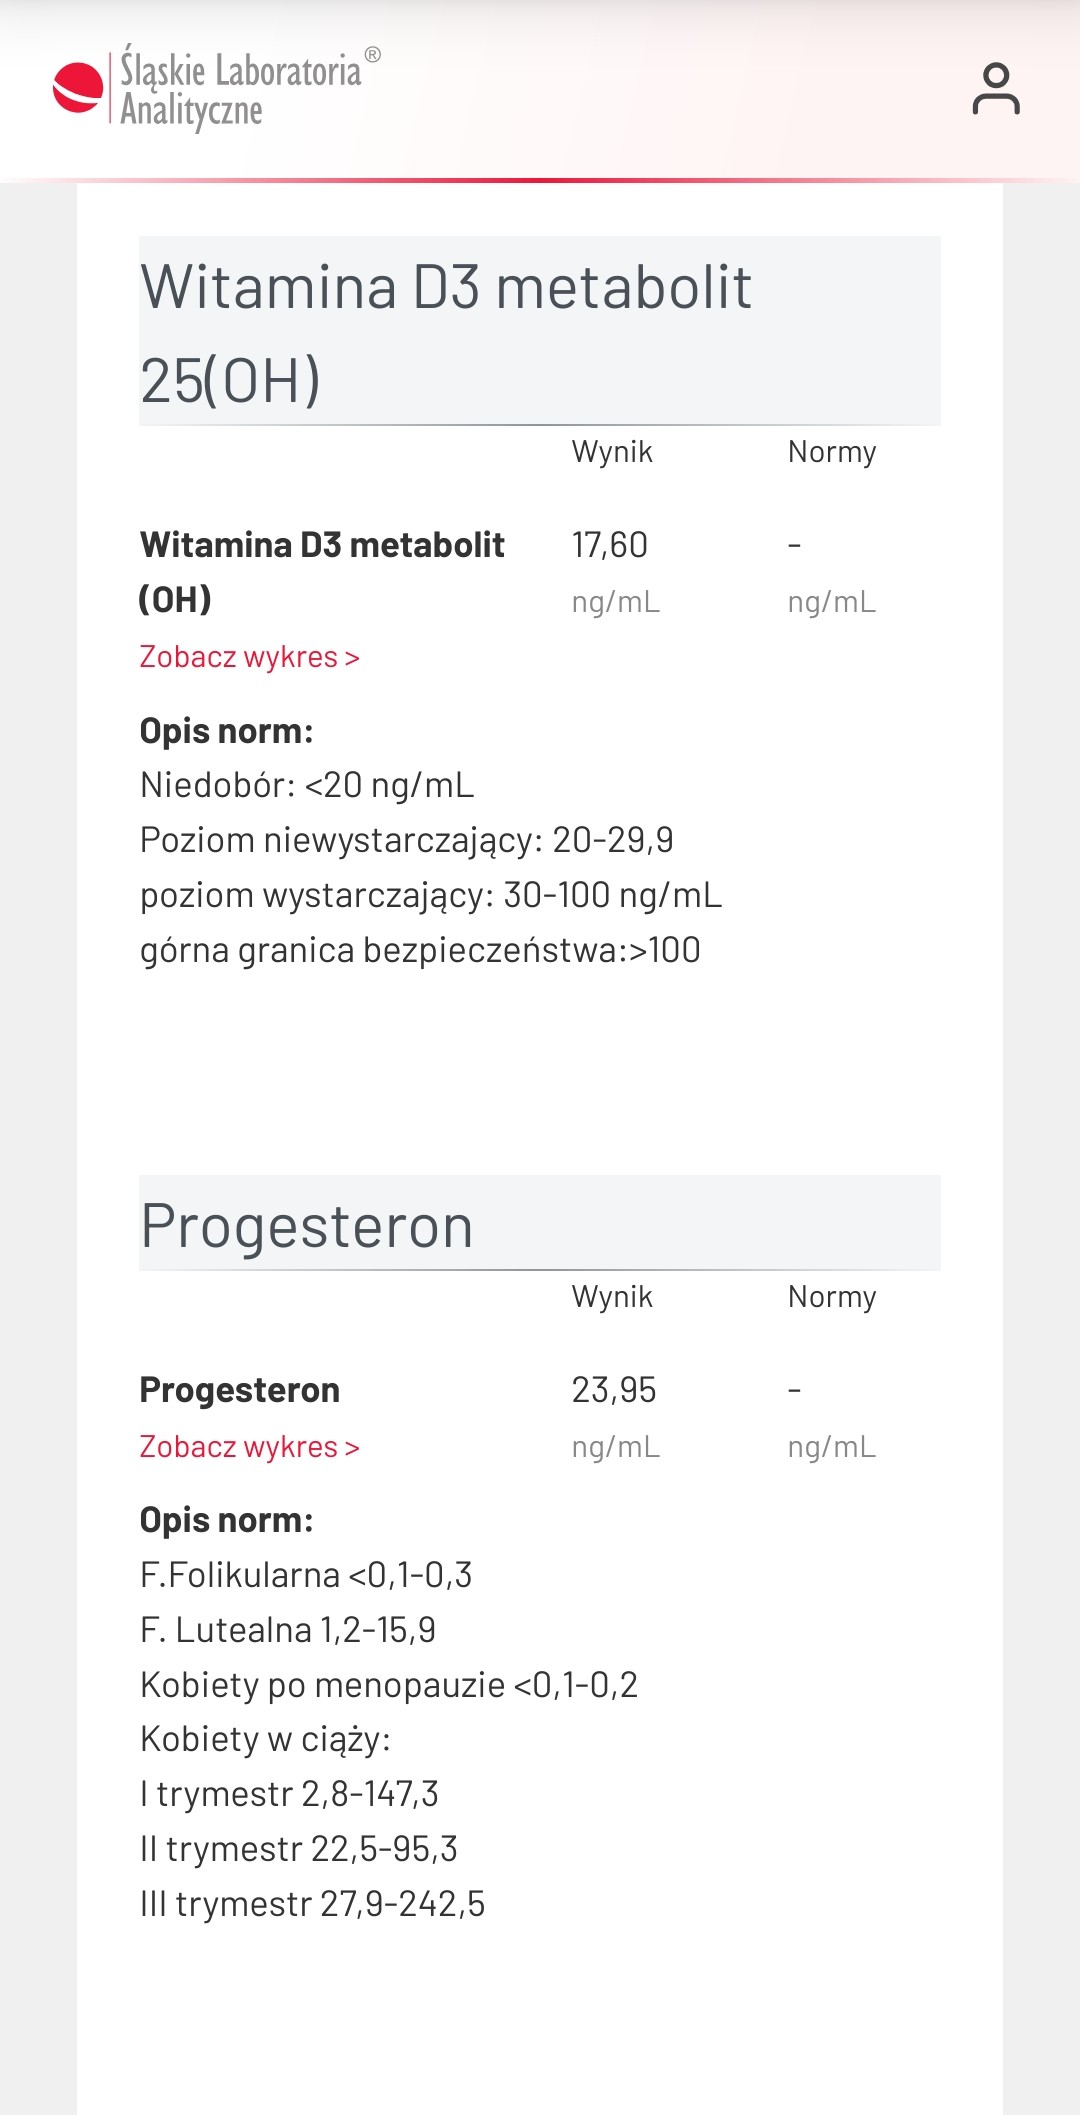Click the F. Lutealna 1,2-15,9 norm line
Image resolution: width=1080 pixels, height=2115 pixels.
(x=288, y=1630)
